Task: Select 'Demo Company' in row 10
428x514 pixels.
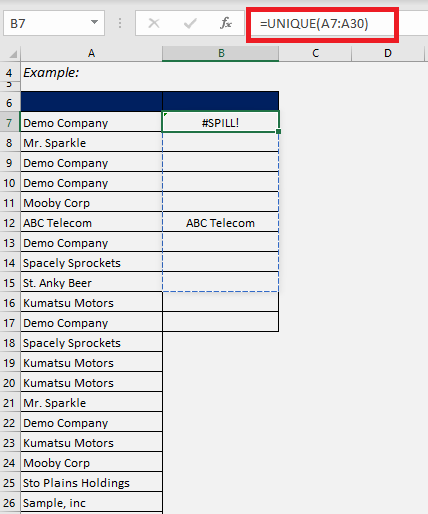Action: tap(91, 183)
